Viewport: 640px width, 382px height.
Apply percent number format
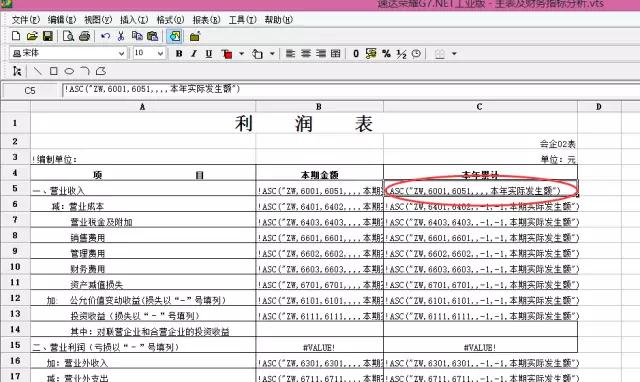(386, 53)
